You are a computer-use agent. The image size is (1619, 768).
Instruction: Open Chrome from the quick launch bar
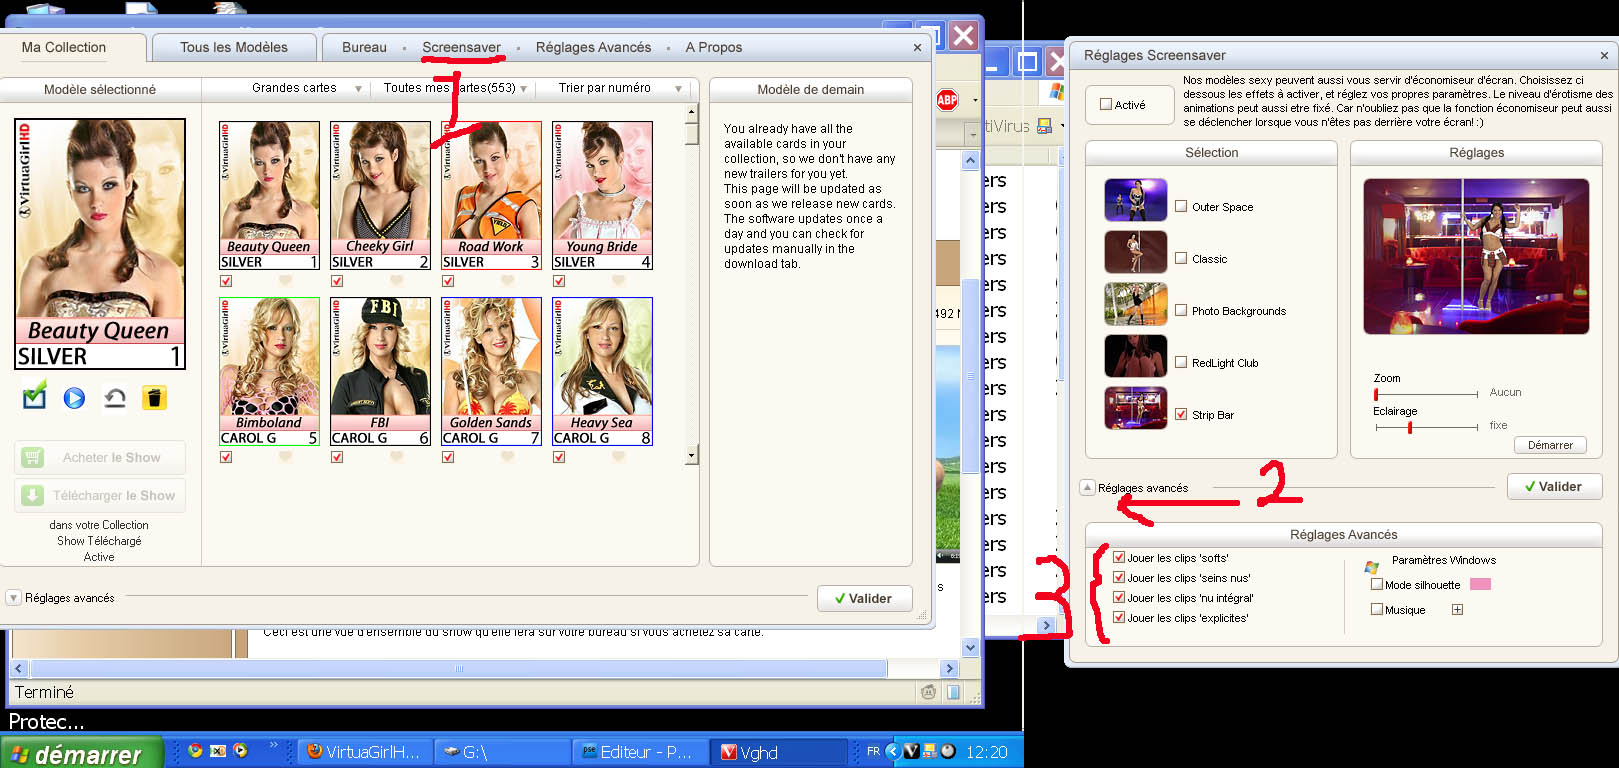click(195, 750)
